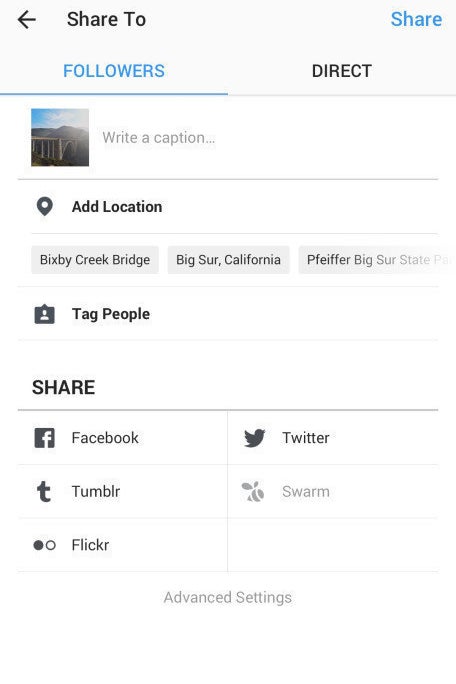The width and height of the screenshot is (456, 684).
Task: Tap the blue Share button
Action: (x=416, y=19)
